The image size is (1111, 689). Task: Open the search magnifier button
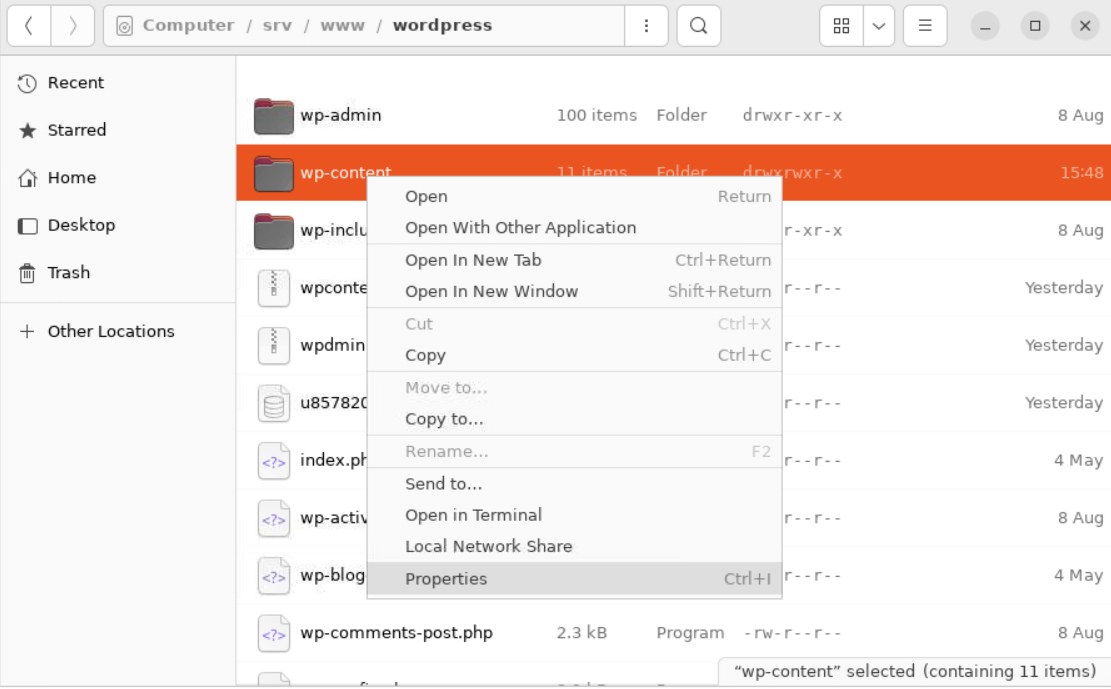(699, 26)
